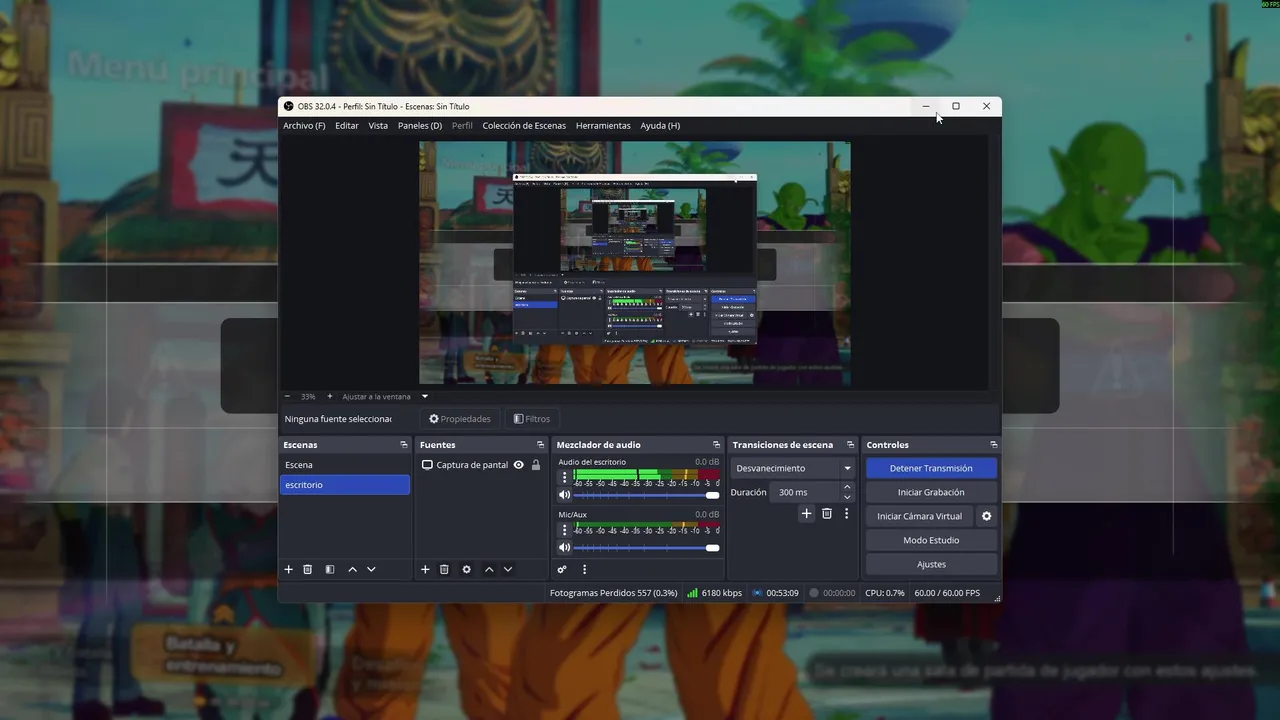Toggle lock on Captura de pantalla source

pyautogui.click(x=536, y=465)
